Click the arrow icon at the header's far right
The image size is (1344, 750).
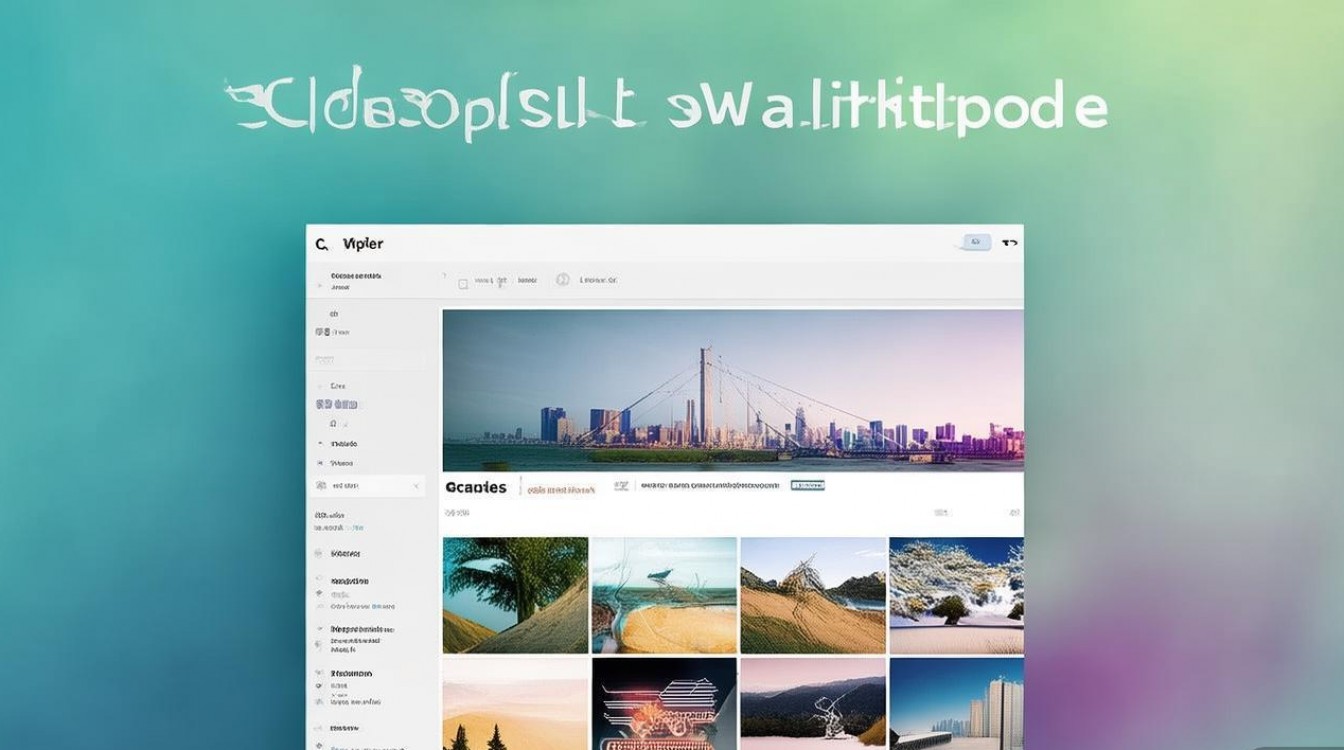point(1009,242)
